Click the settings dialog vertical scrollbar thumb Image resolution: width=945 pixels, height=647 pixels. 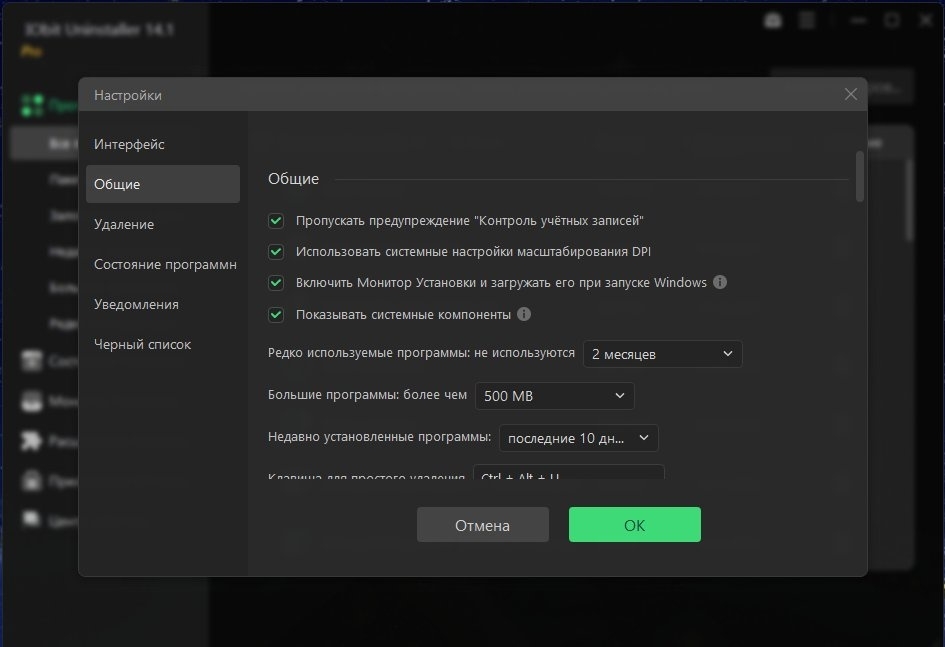point(860,176)
